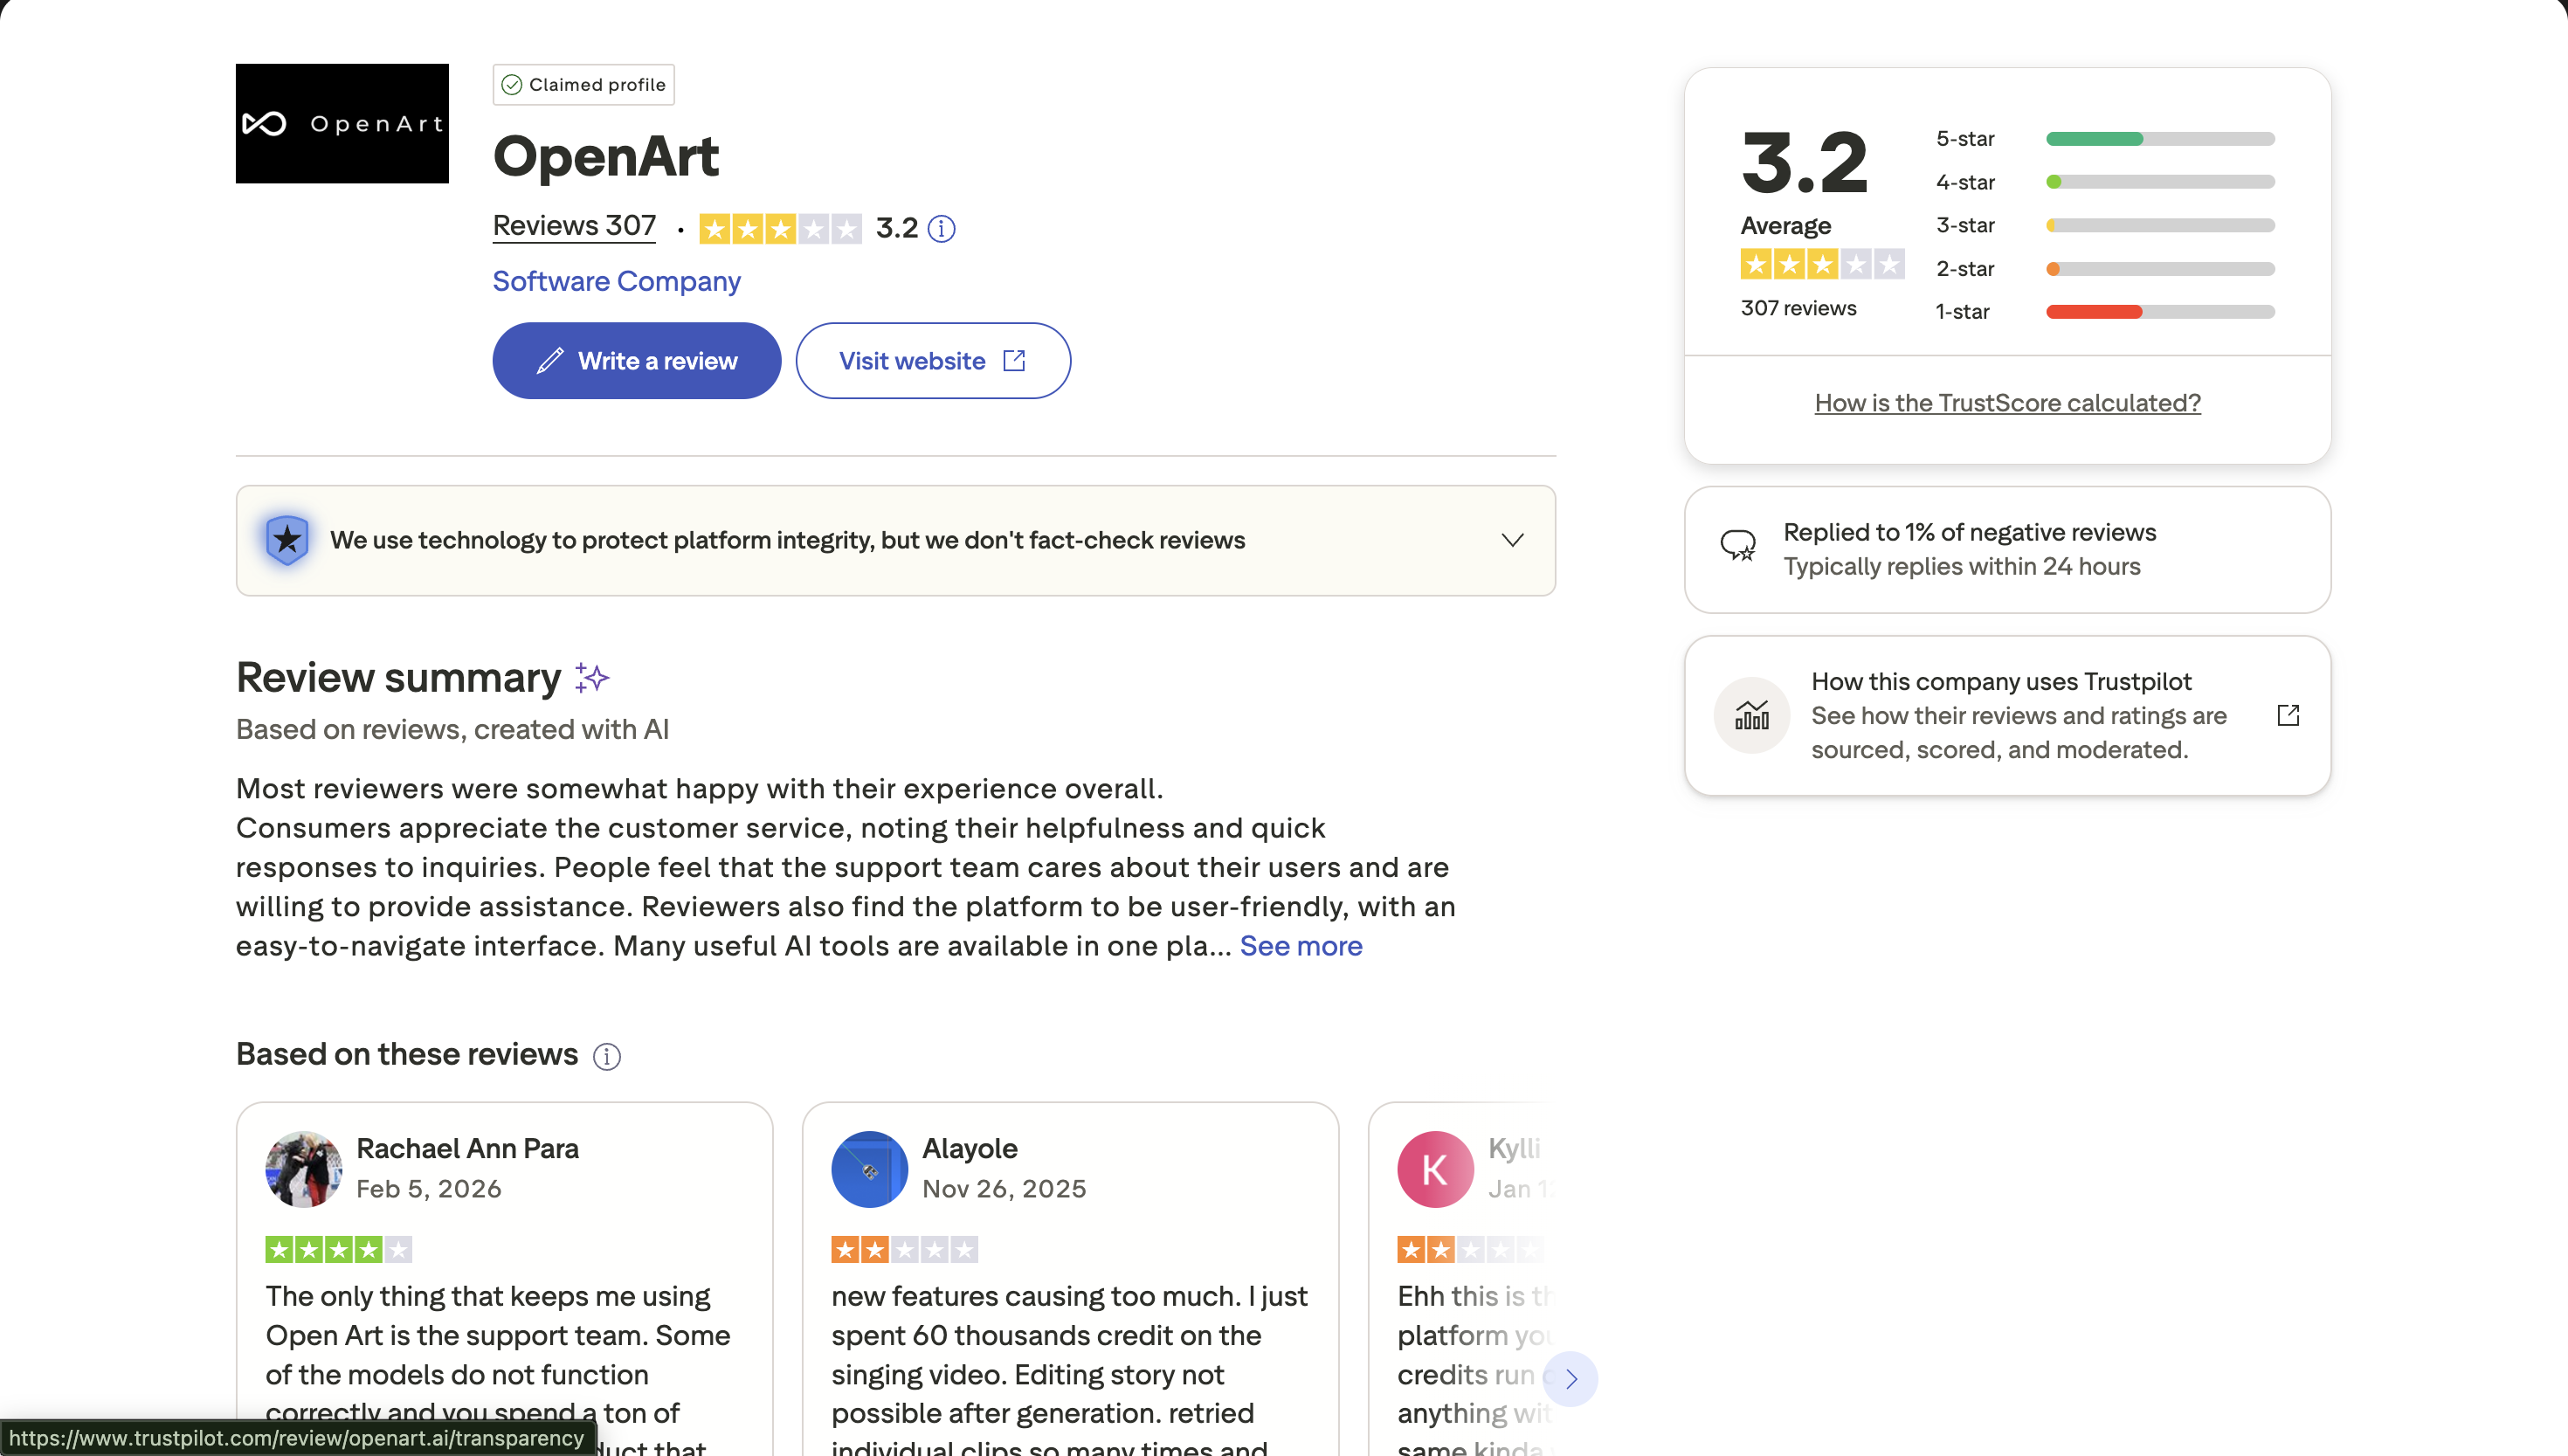2568x1456 pixels.
Task: Open Reviews 307 tab
Action: tap(573, 226)
